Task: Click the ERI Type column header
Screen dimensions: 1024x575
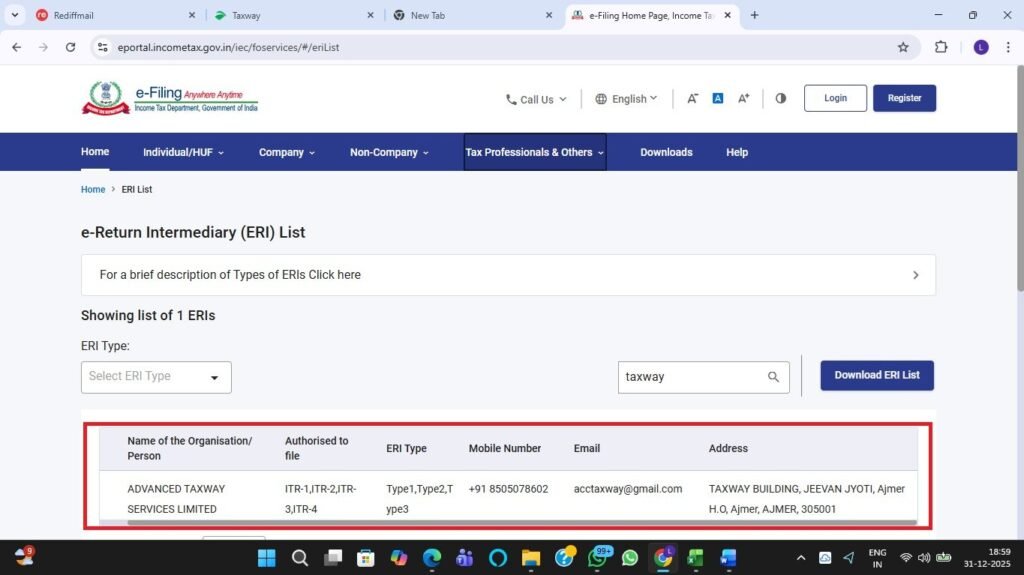Action: click(406, 448)
